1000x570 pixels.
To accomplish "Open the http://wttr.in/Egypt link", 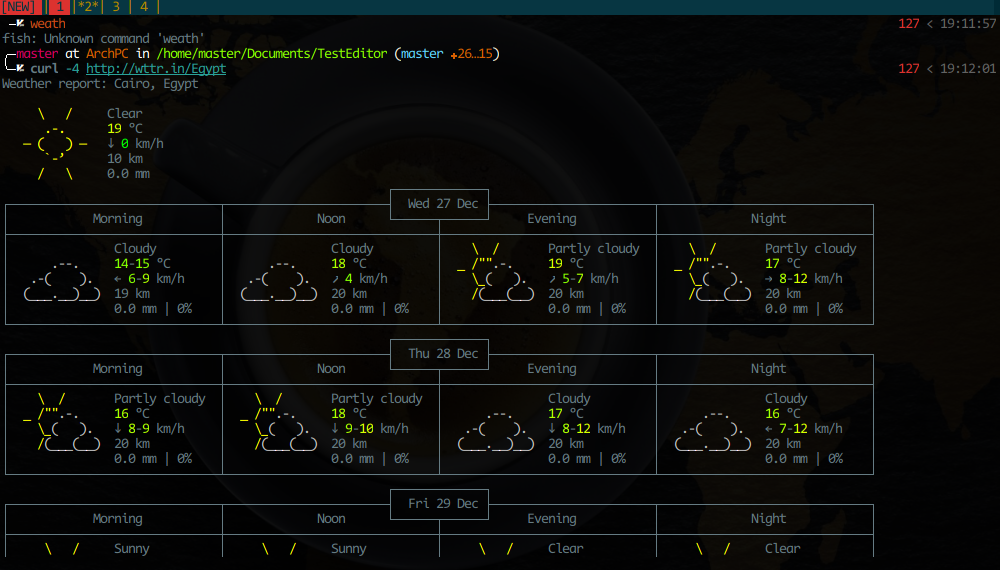I will [x=155, y=69].
